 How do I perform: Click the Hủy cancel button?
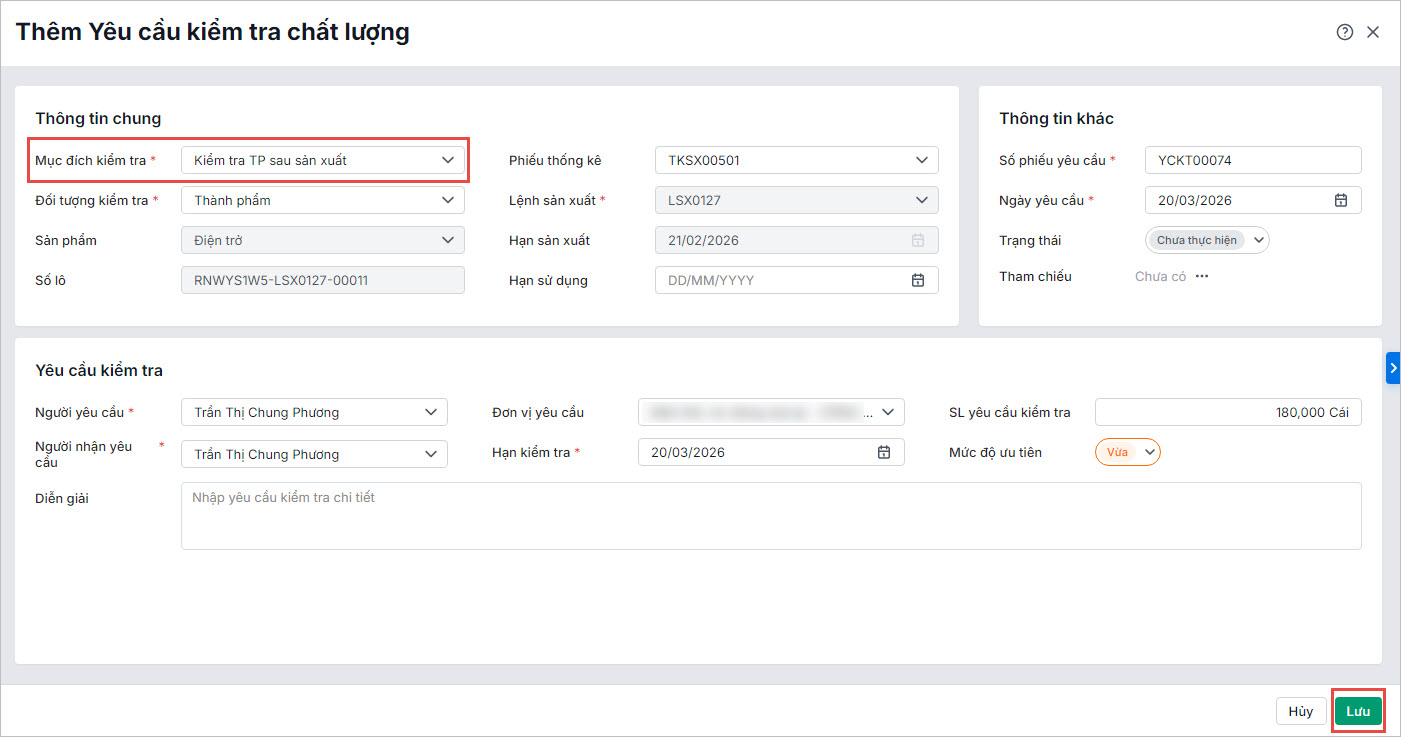[1300, 711]
